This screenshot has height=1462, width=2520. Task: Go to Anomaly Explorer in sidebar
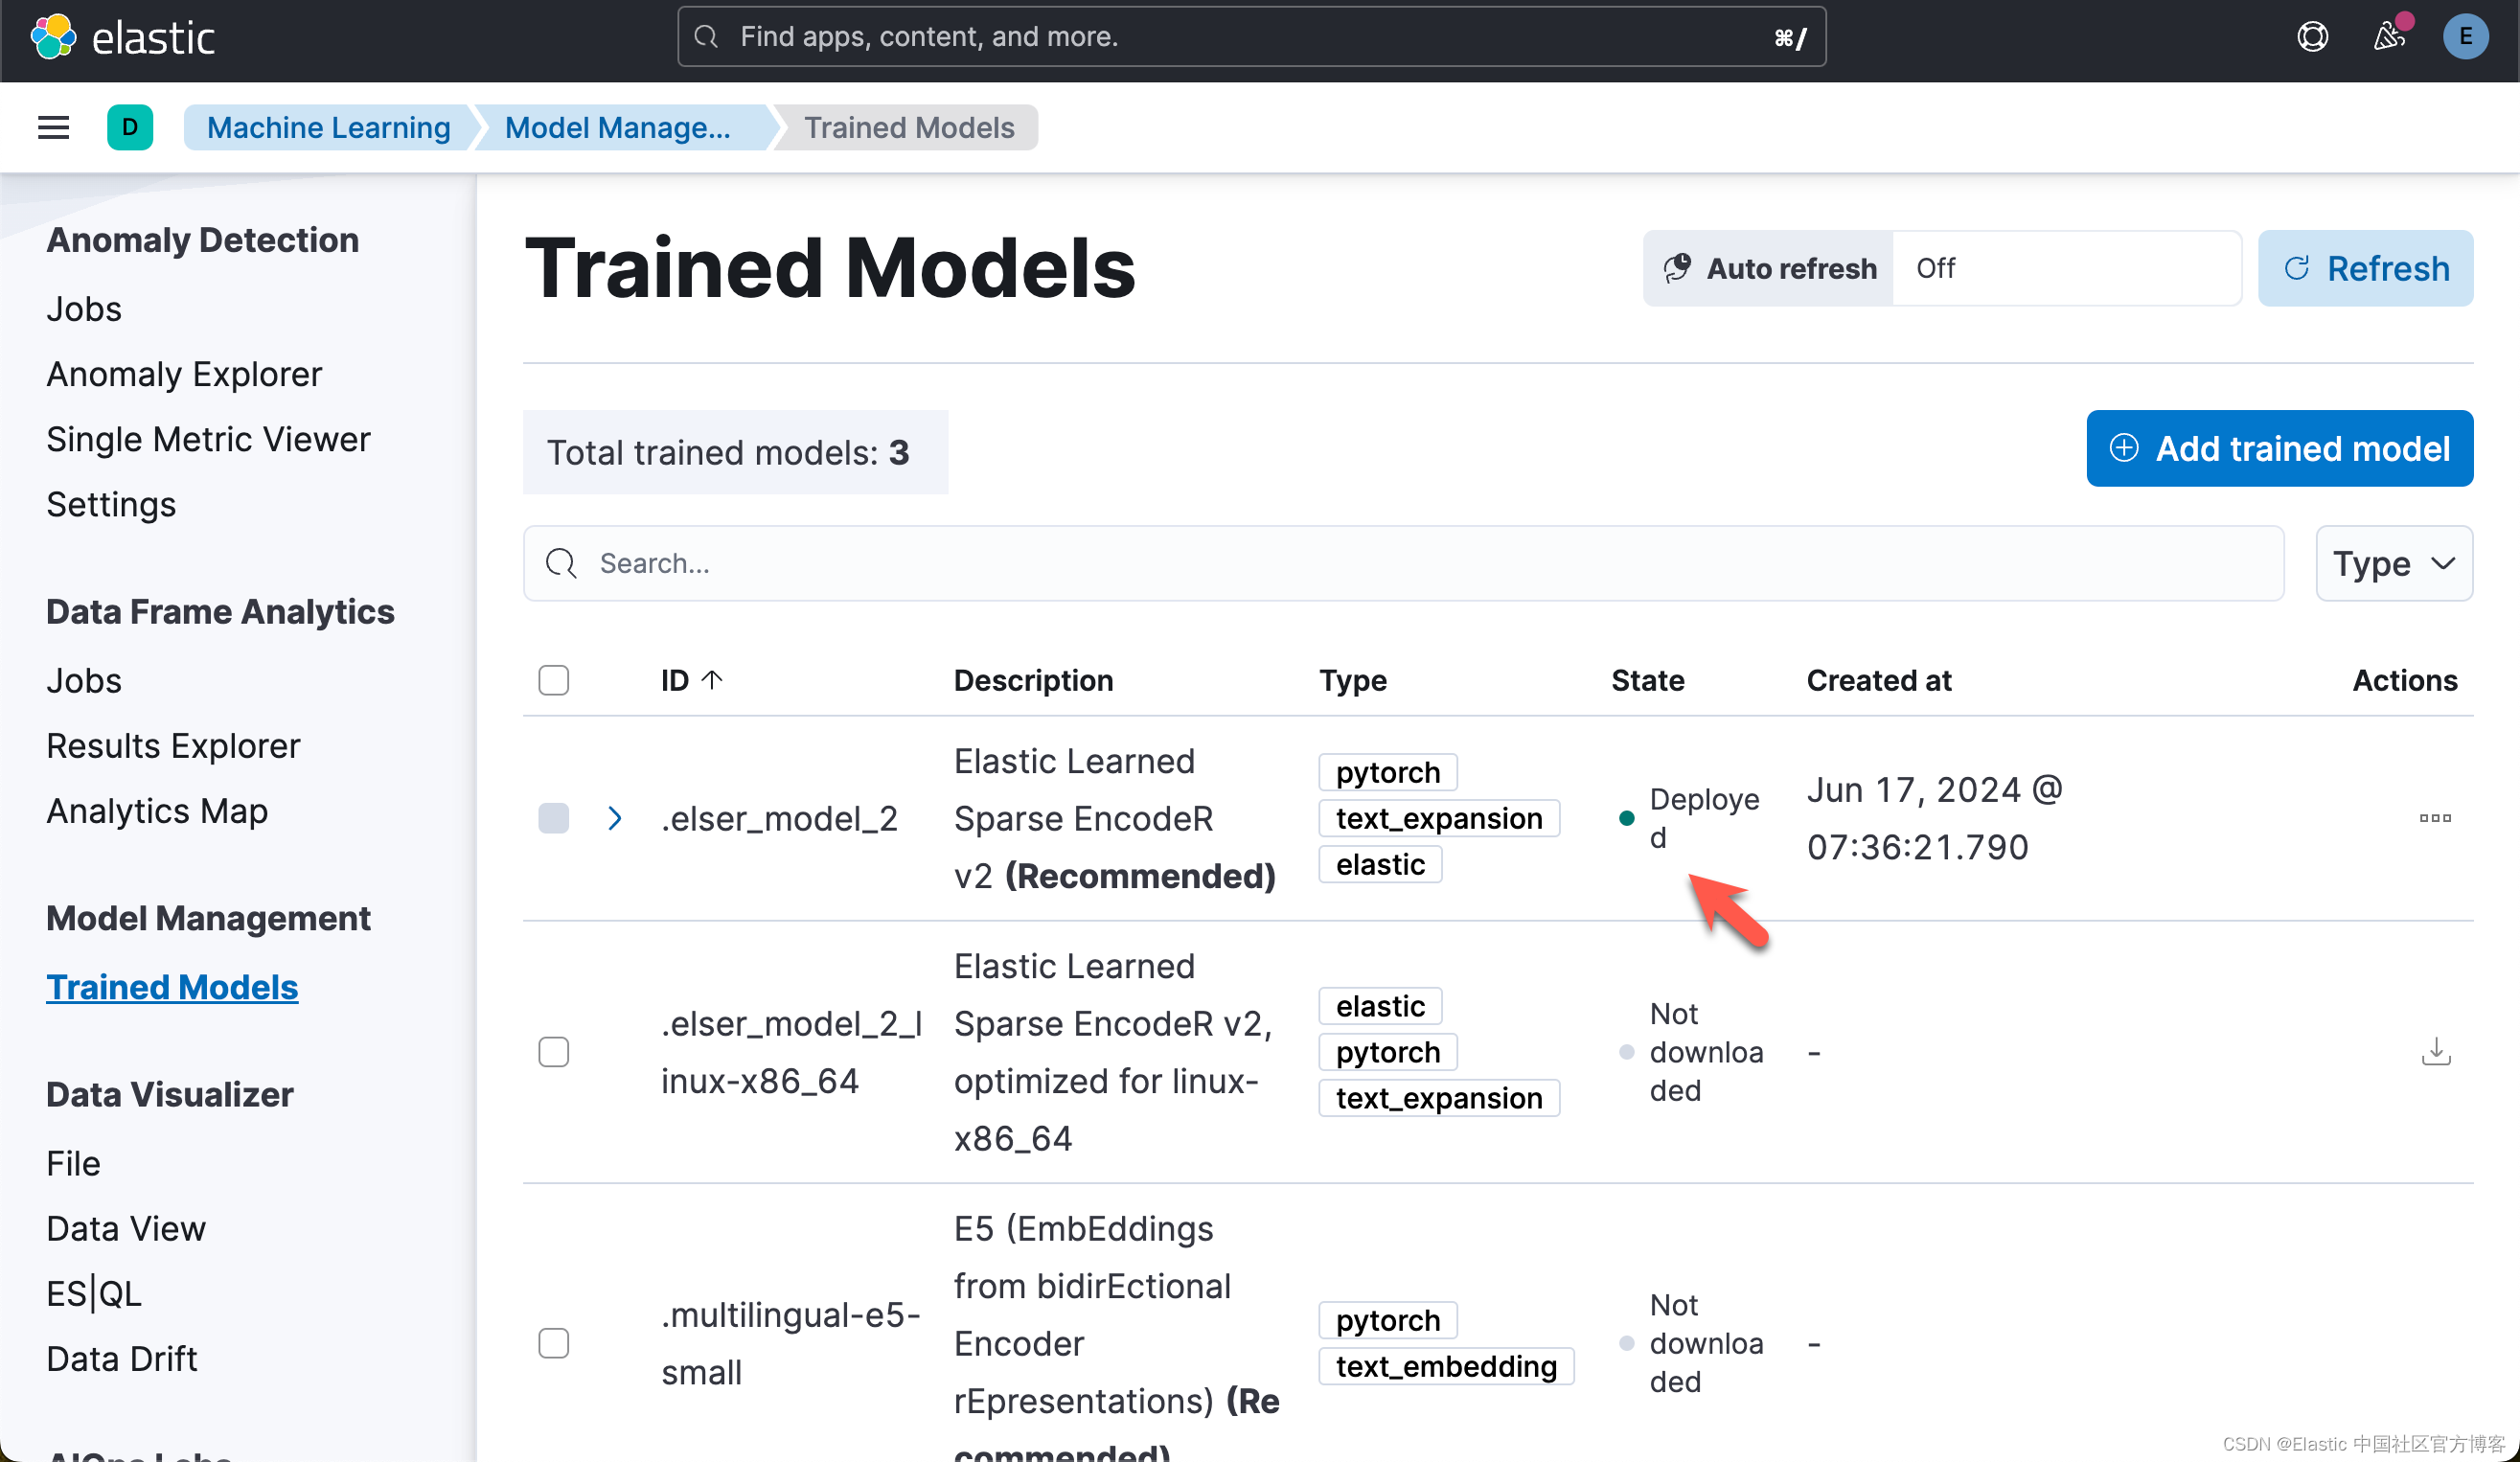184,374
